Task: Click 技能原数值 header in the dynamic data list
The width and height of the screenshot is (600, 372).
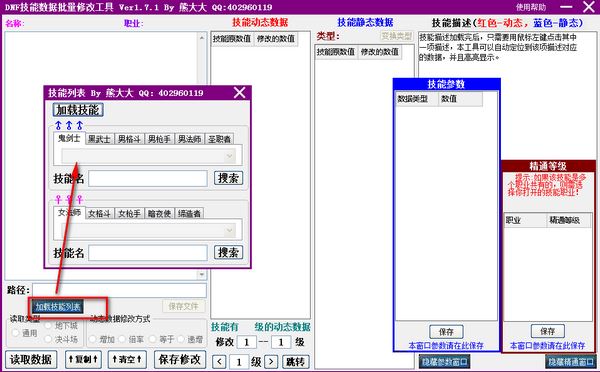Action: [x=232, y=39]
